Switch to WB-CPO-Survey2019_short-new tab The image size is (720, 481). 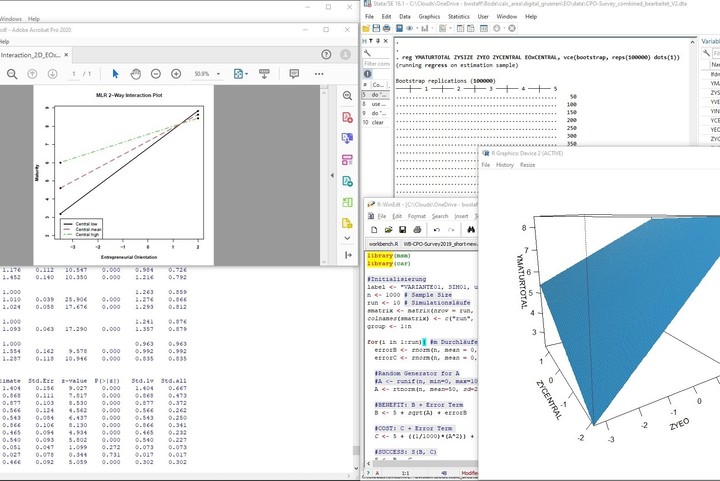point(440,244)
